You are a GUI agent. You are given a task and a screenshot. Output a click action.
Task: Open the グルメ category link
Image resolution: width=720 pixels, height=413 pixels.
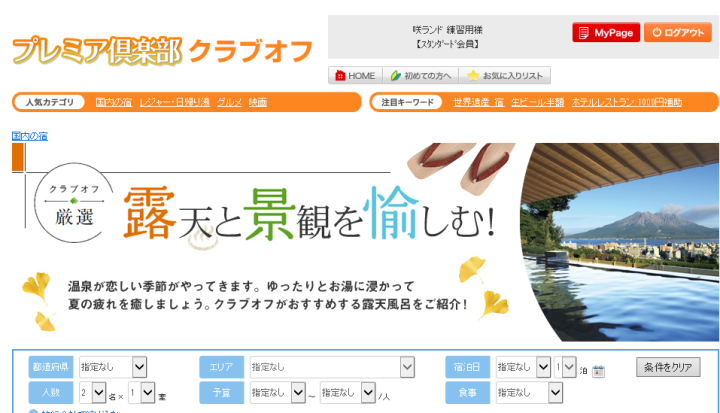[229, 102]
